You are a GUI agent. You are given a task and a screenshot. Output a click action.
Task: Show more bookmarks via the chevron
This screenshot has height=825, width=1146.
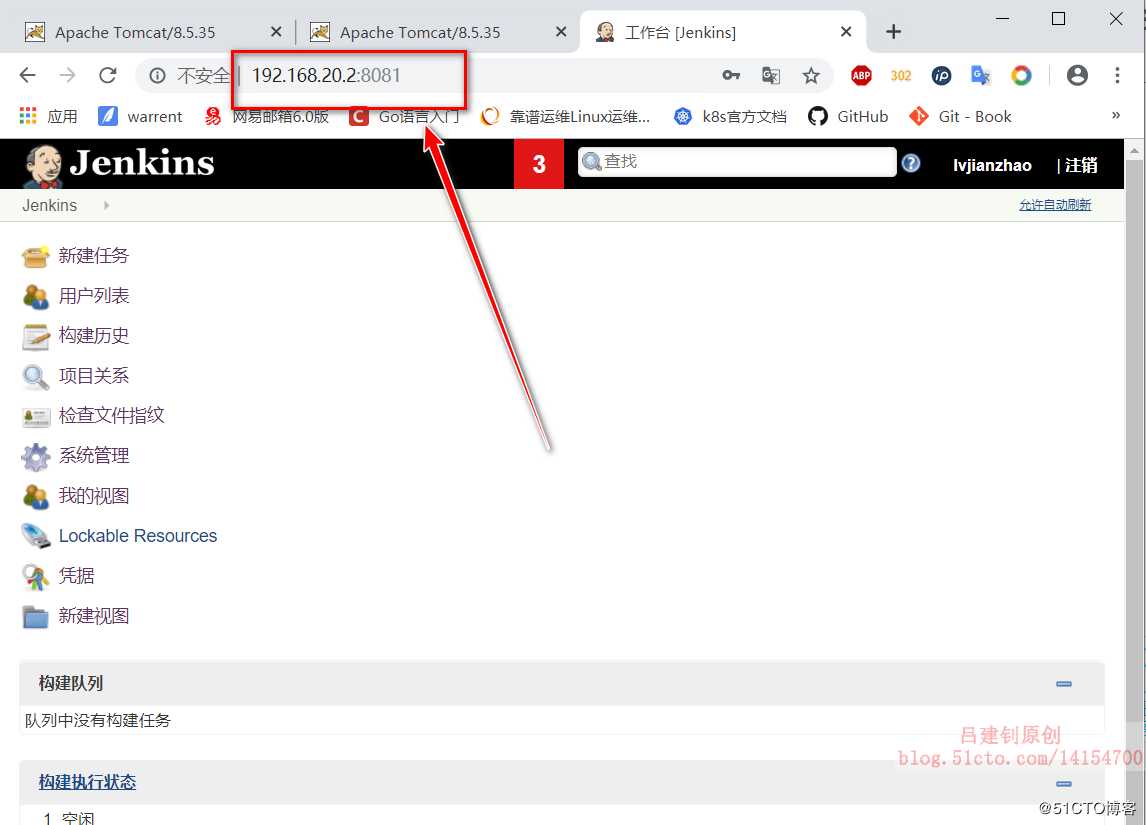pos(1115,115)
